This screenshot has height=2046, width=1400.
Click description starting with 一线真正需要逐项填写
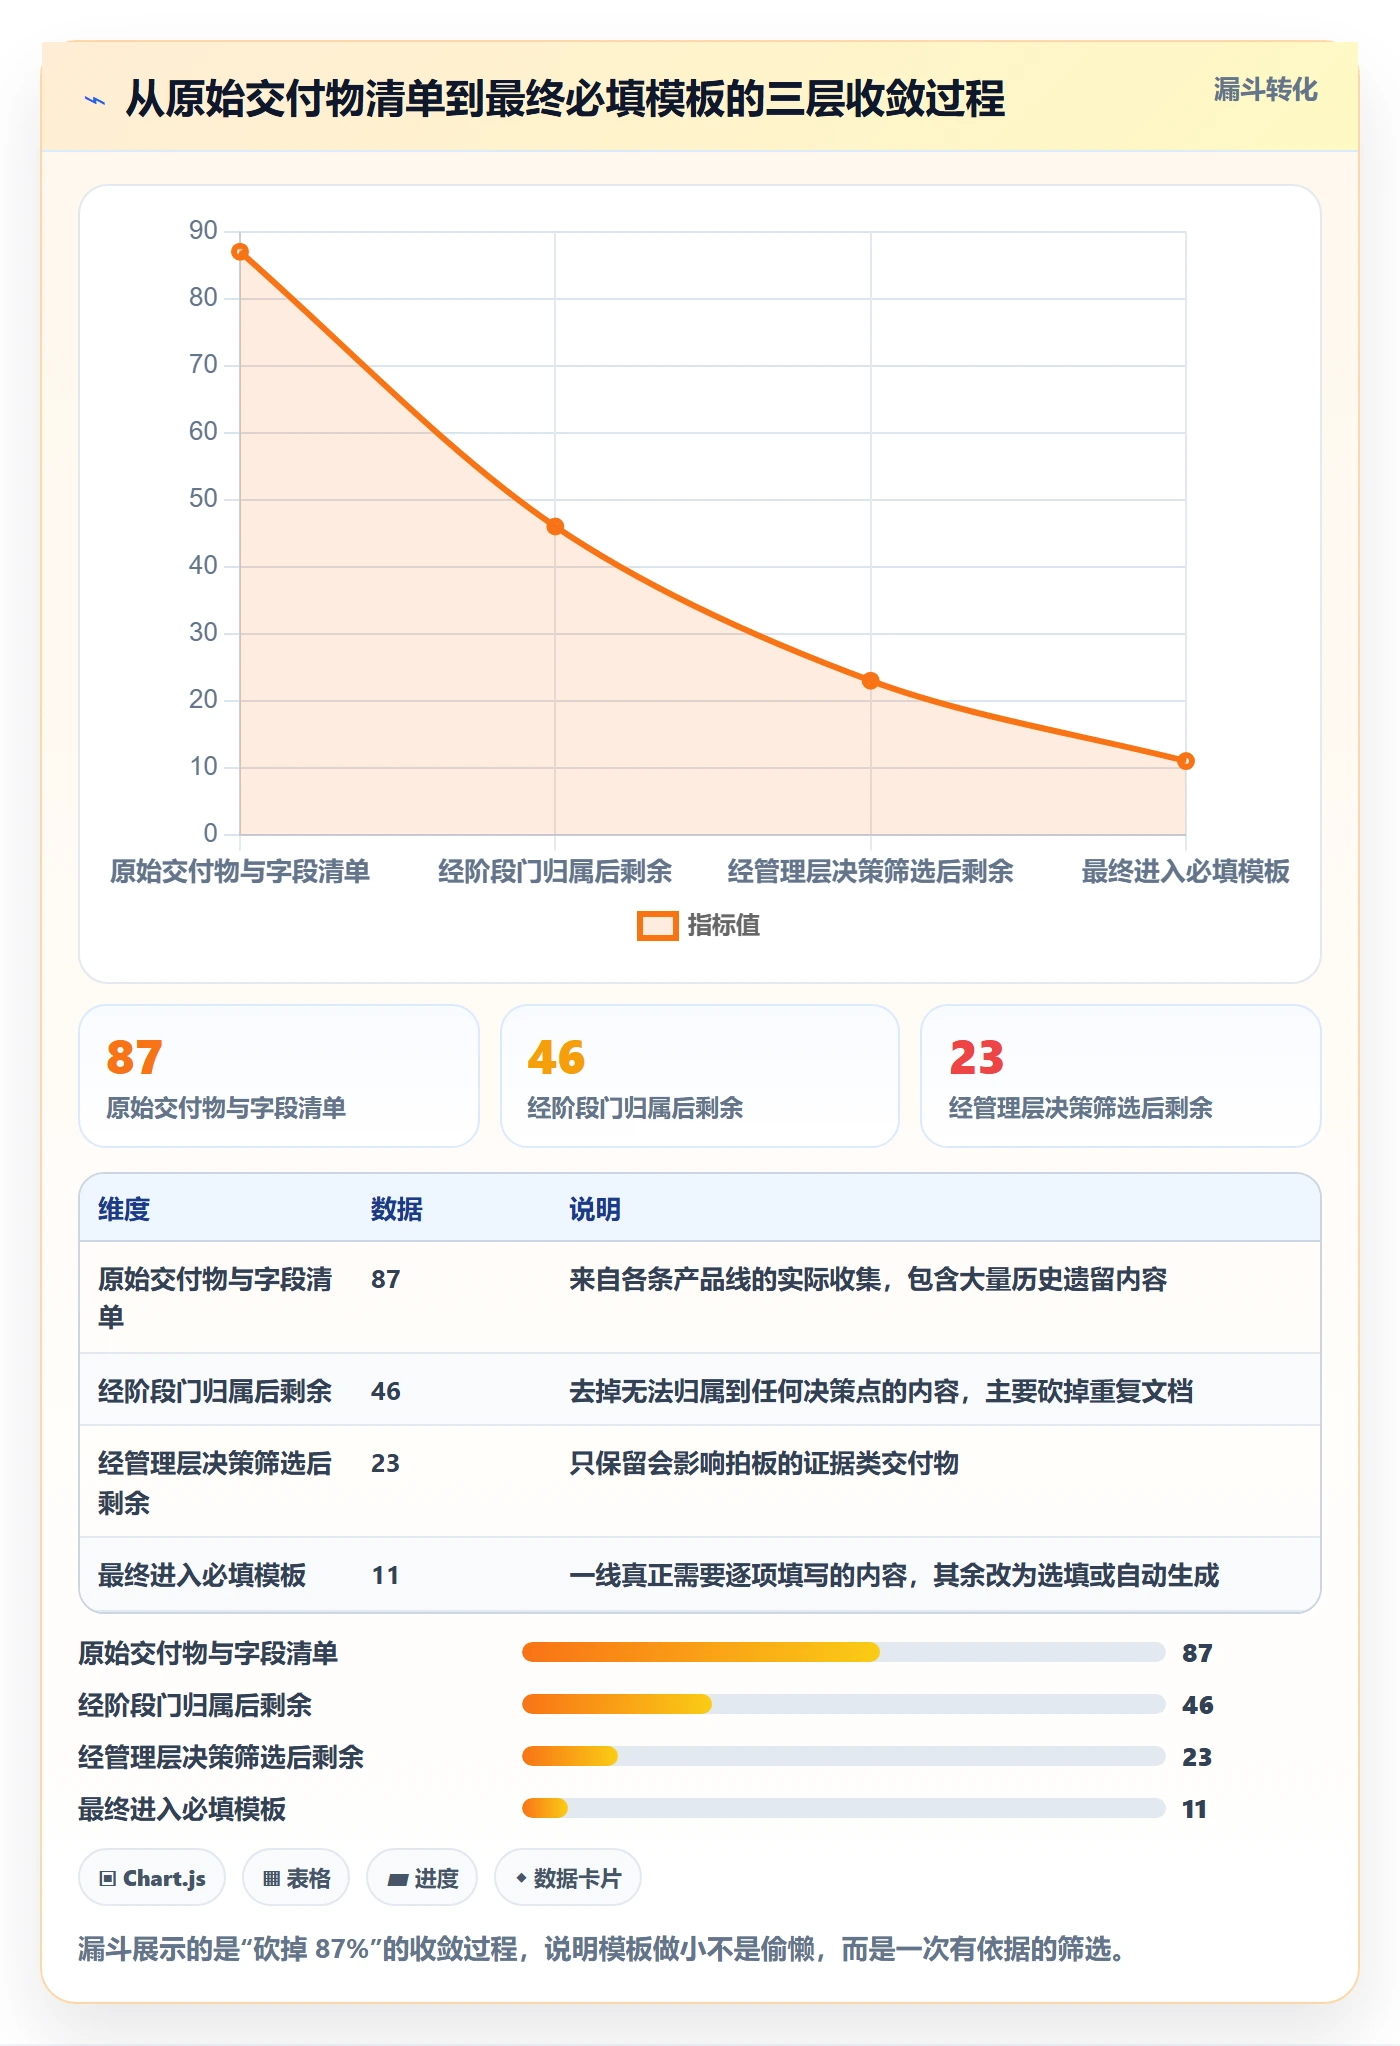tap(894, 1576)
